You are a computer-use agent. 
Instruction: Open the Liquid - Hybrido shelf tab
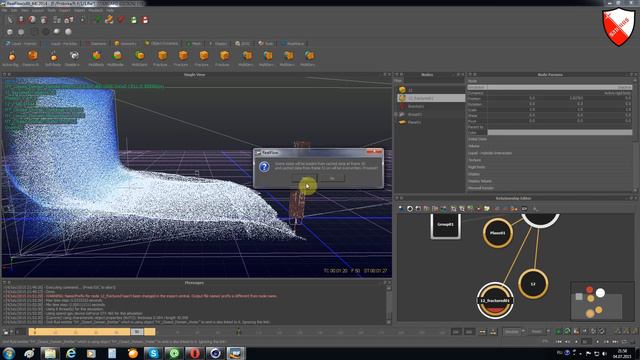point(20,43)
